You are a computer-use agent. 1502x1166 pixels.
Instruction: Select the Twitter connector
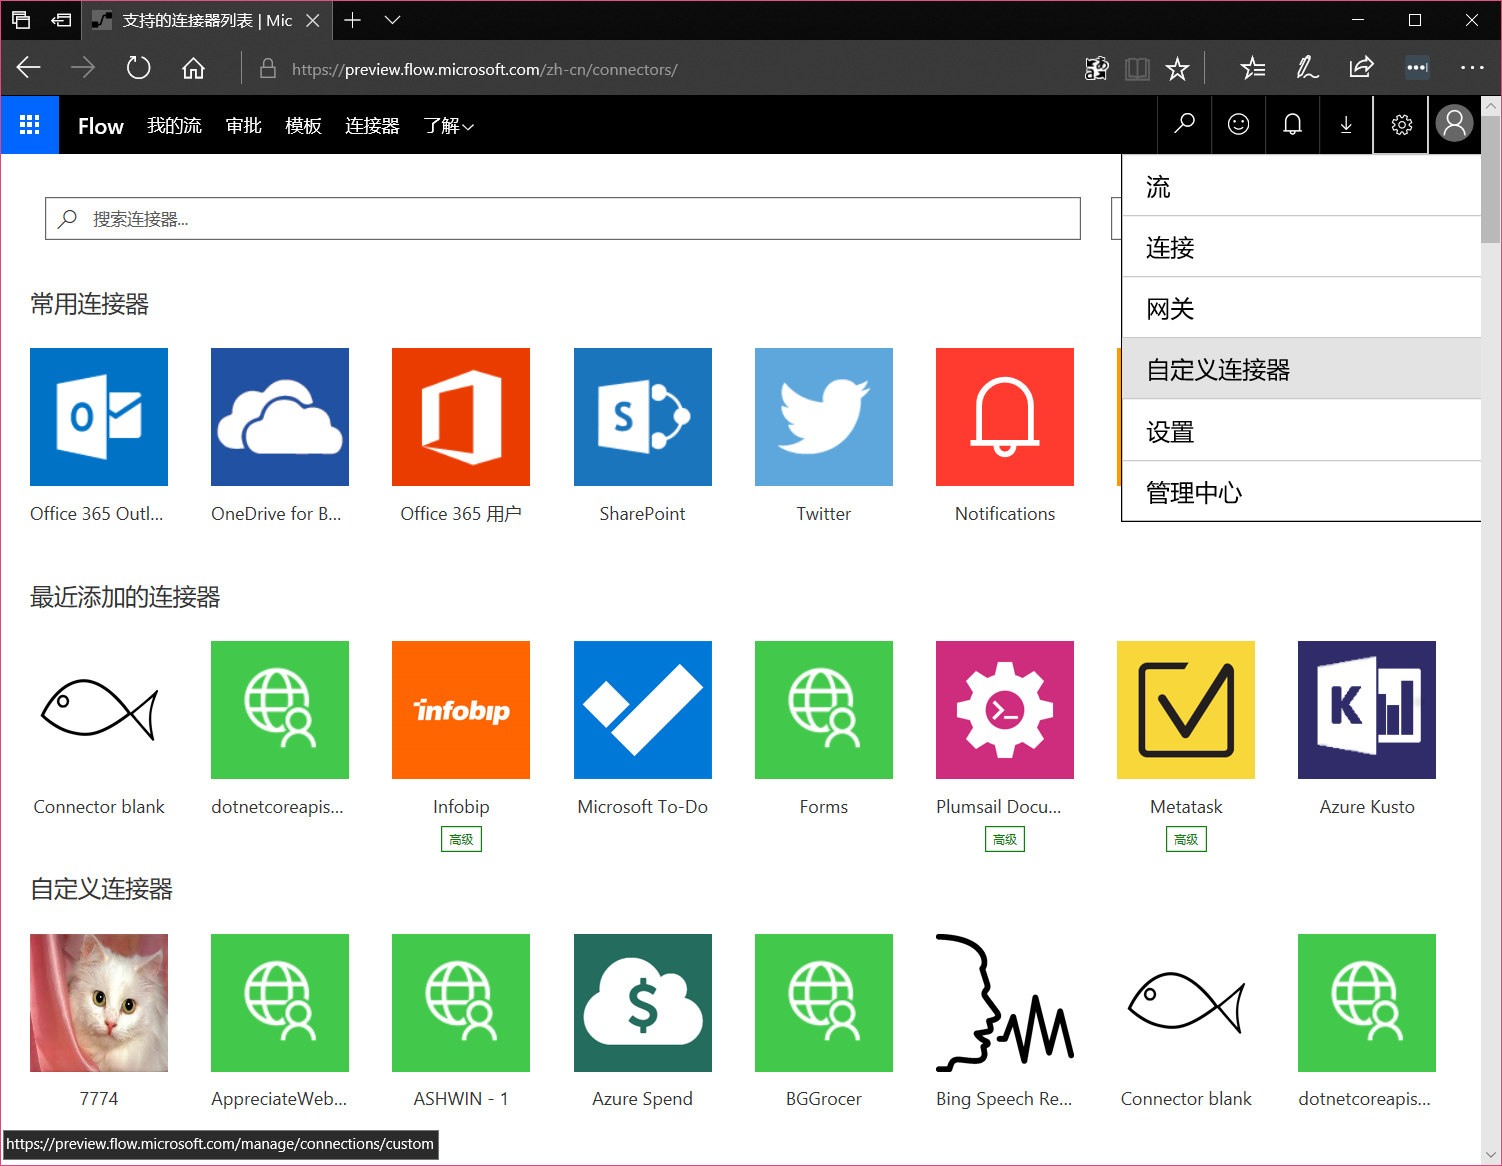(x=823, y=417)
